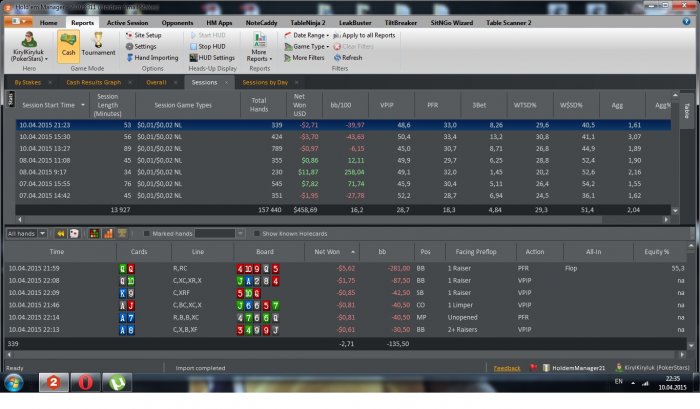Select hand played at 10.04.2015 21:59
The image size is (700, 409).
346,268
